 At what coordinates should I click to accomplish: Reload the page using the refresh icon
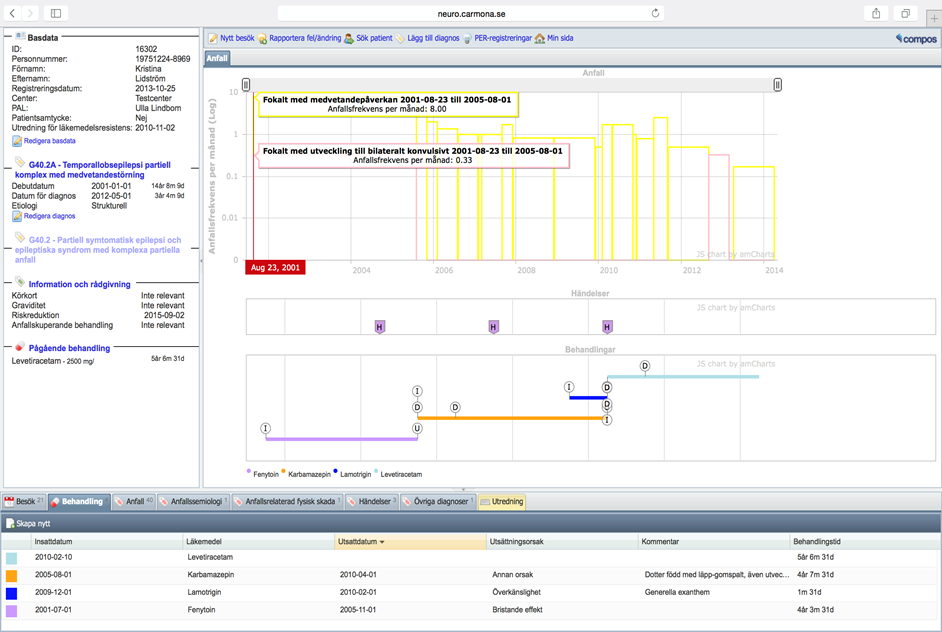655,13
